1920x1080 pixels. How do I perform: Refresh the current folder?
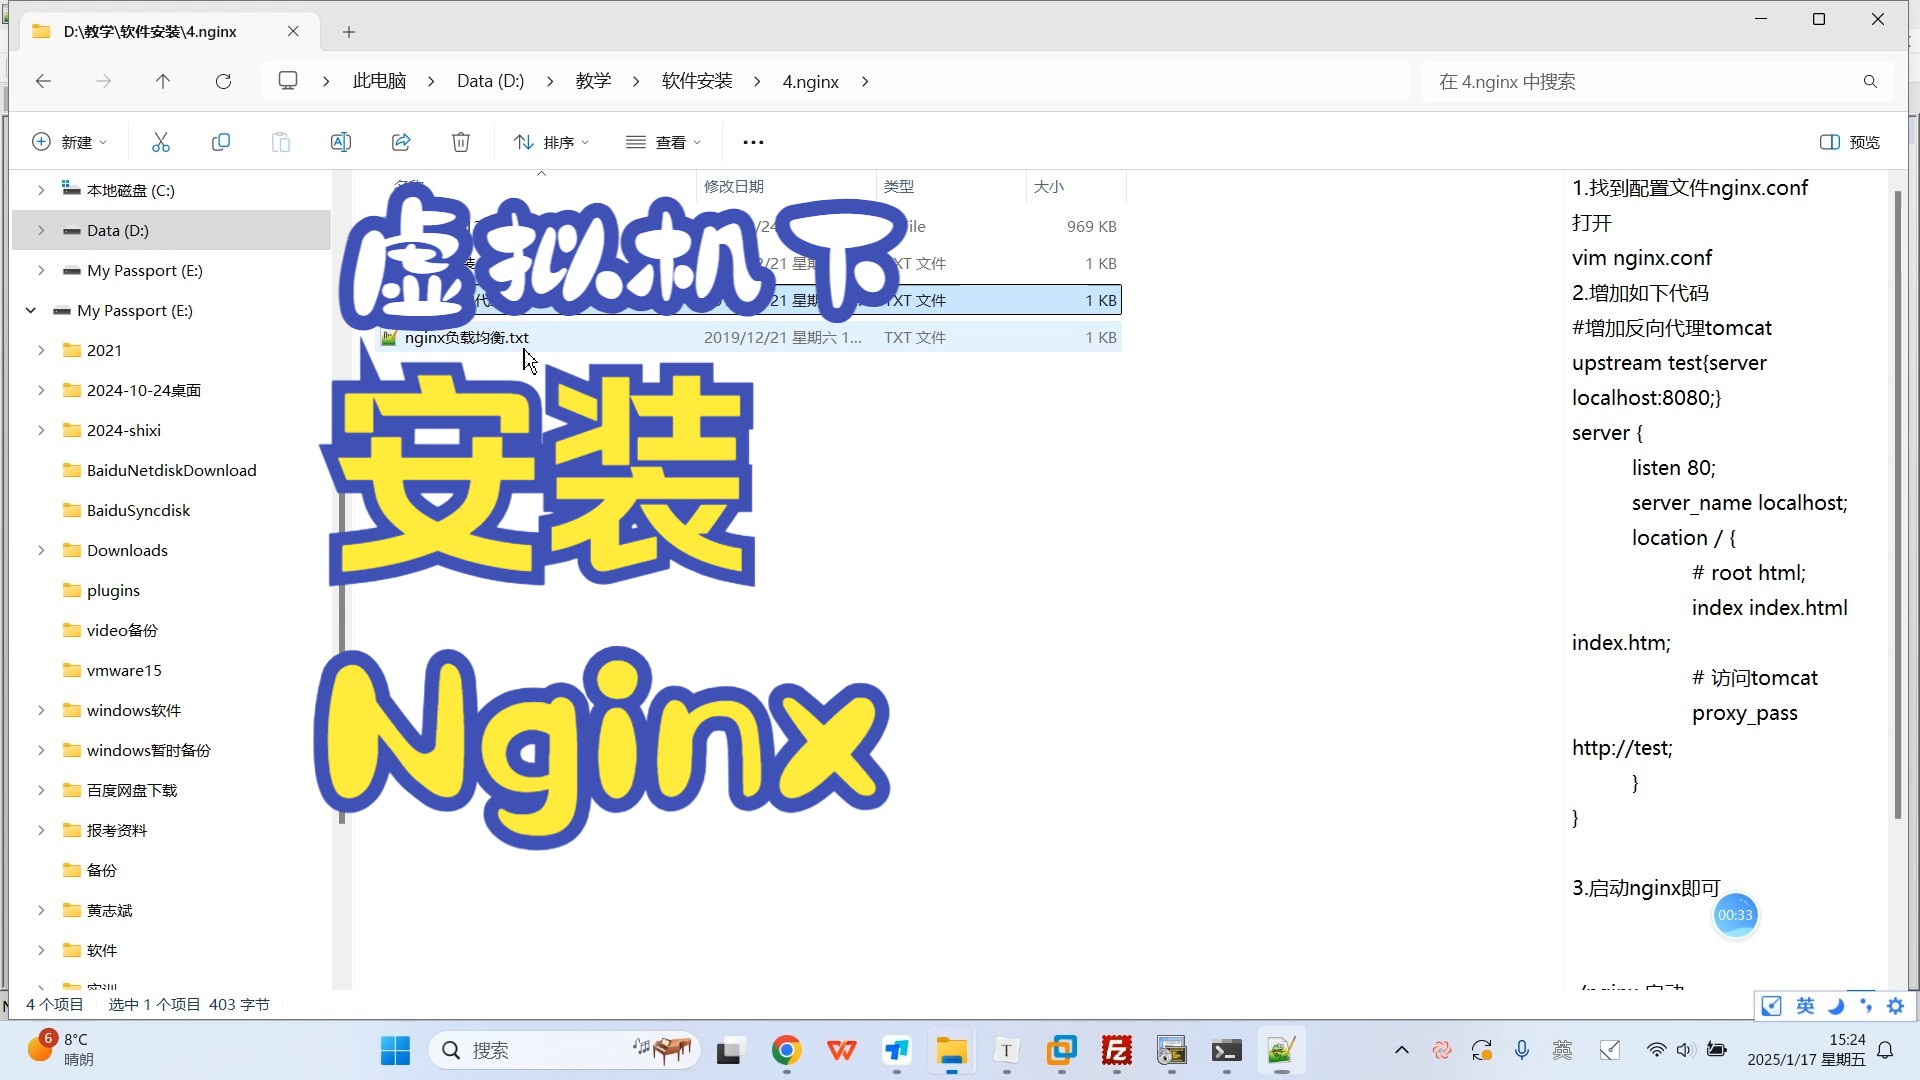(223, 81)
